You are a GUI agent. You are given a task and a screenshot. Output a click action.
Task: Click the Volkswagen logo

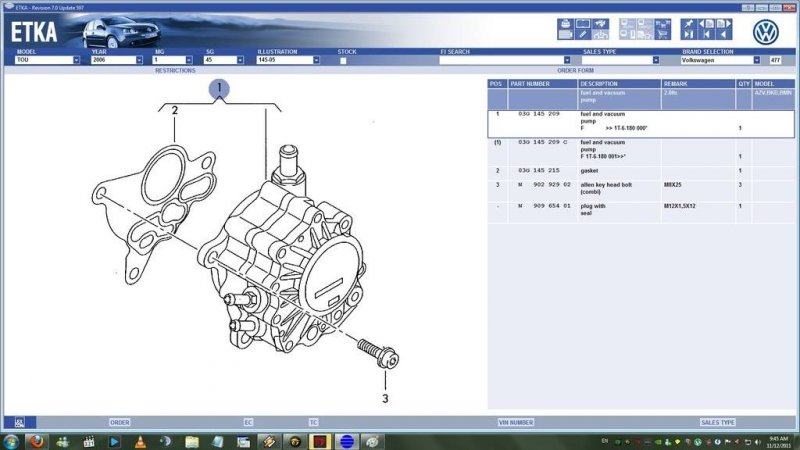pos(766,30)
